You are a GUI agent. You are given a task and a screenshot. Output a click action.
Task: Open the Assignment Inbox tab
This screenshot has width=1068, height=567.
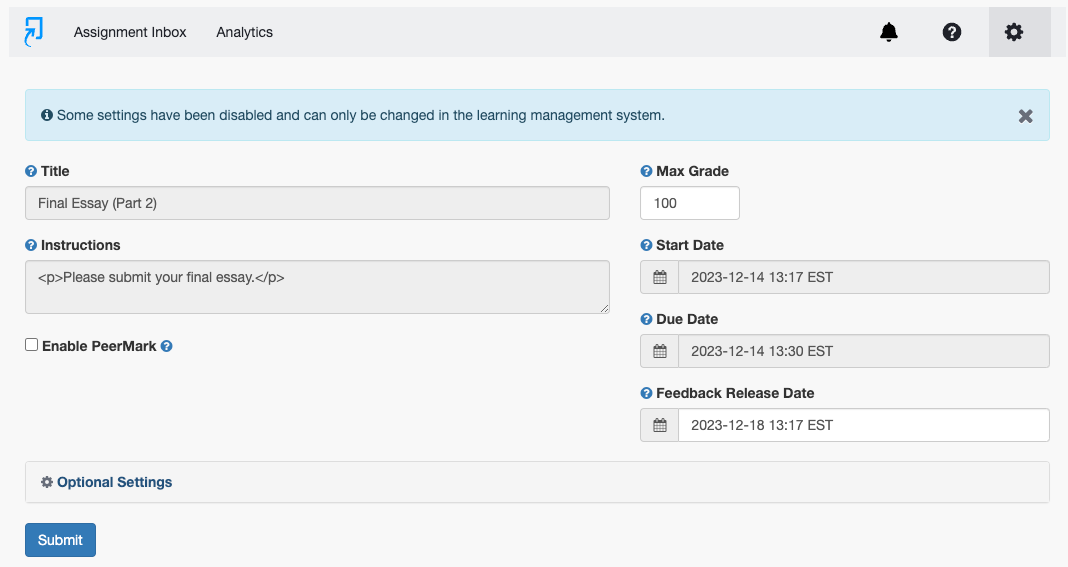(130, 32)
